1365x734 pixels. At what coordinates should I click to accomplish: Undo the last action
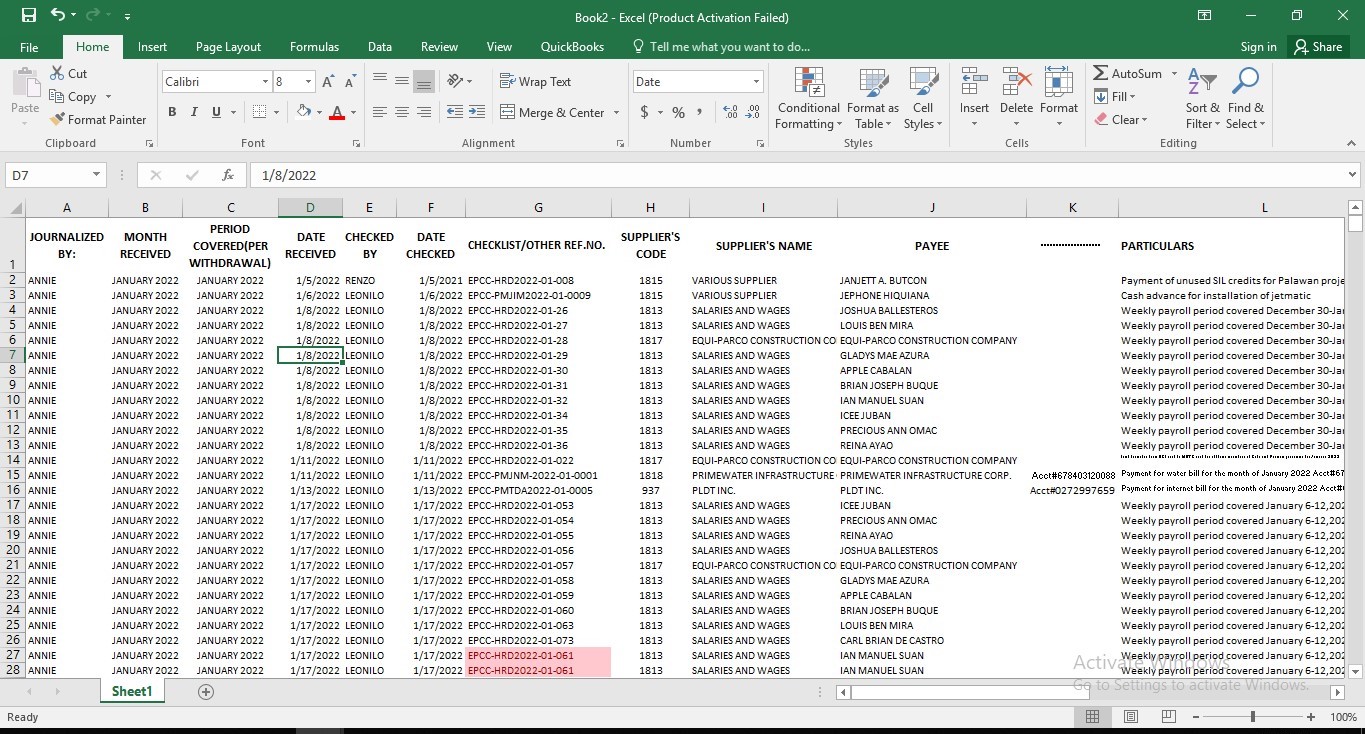(57, 15)
